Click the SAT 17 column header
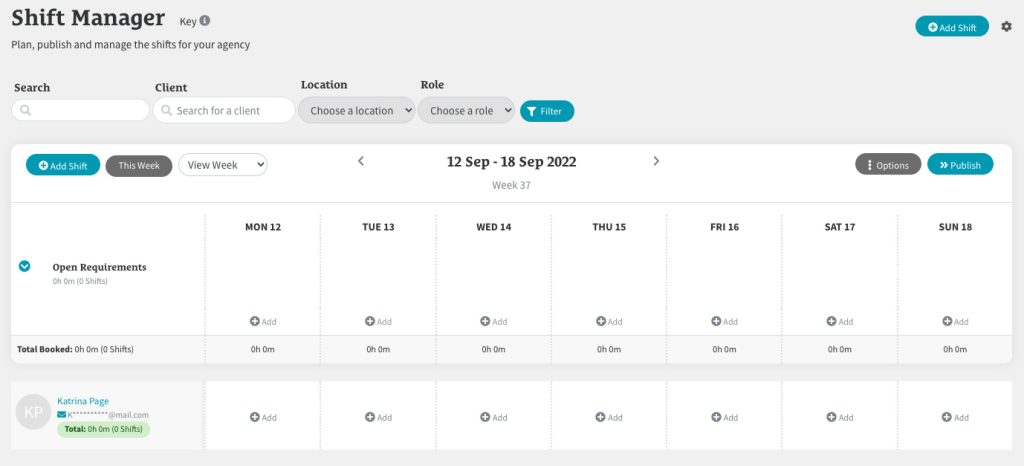The width and height of the screenshot is (1024, 466). point(840,227)
